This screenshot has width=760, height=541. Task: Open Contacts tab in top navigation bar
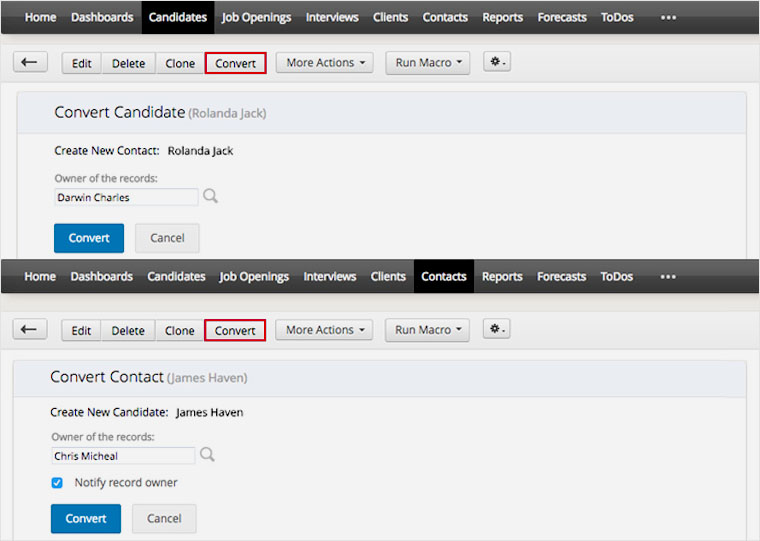coord(445,17)
